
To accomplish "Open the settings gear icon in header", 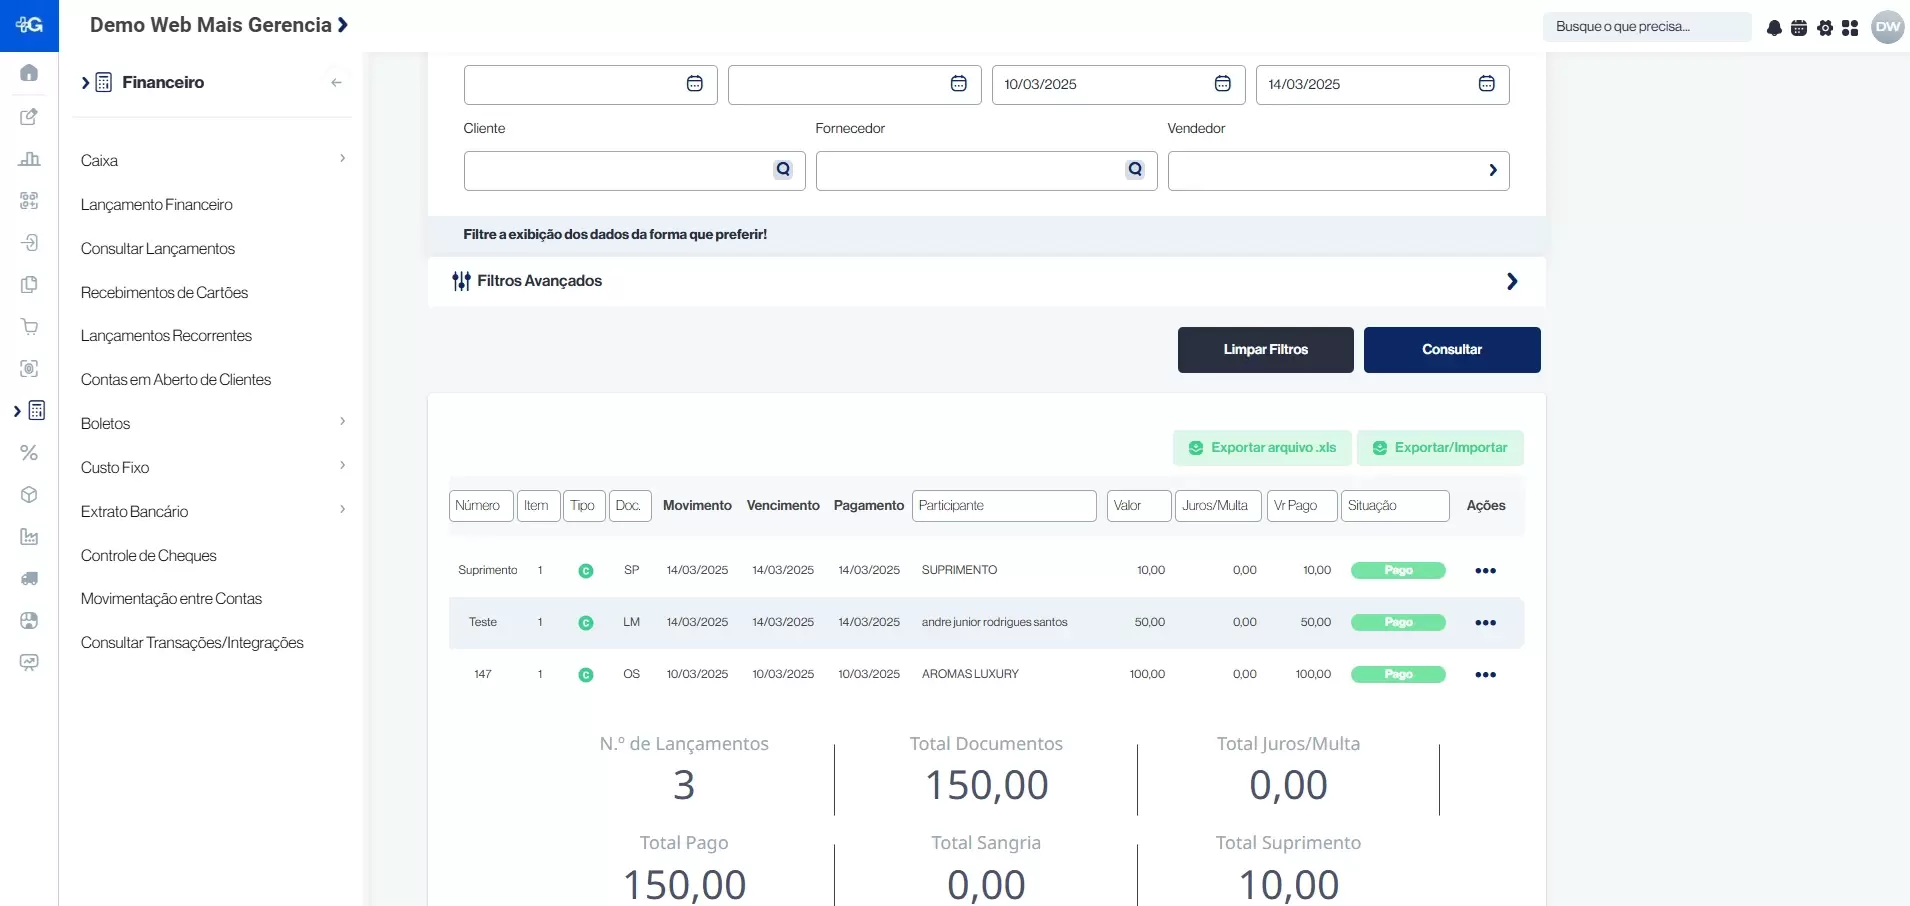I will pyautogui.click(x=1825, y=28).
